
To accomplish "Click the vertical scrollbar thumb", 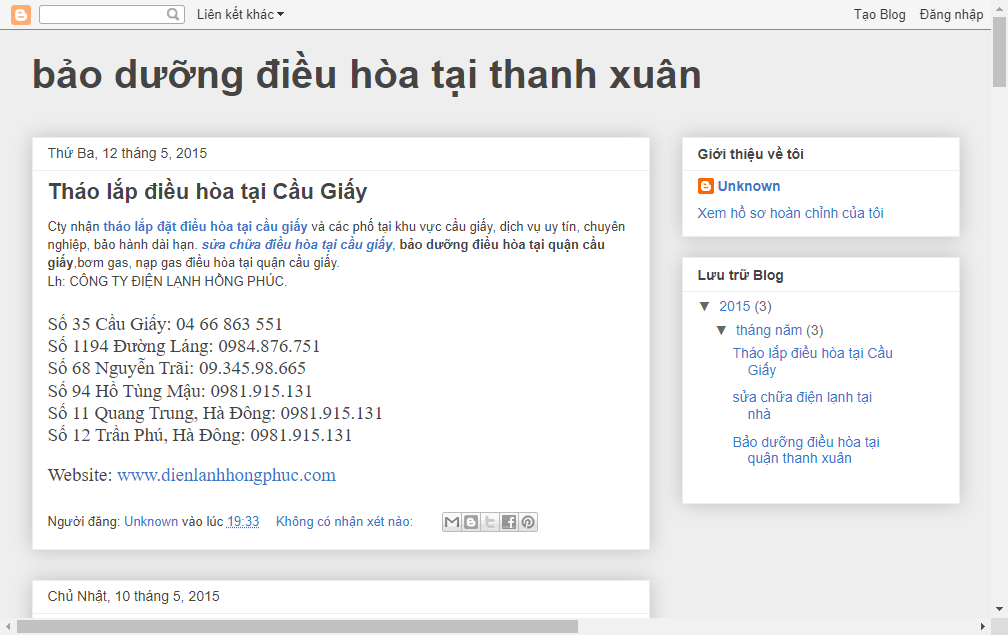I will 999,53.
